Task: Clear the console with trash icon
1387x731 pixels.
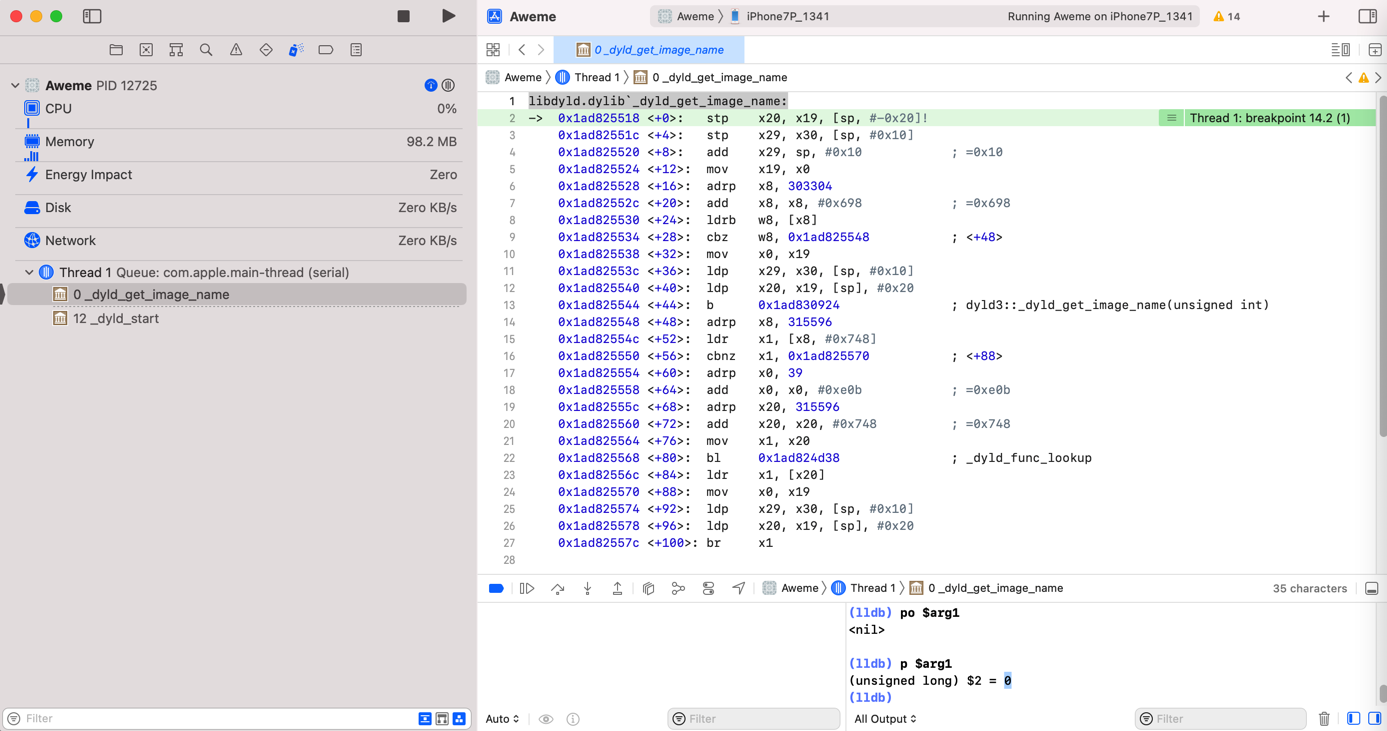Action: [1324, 719]
